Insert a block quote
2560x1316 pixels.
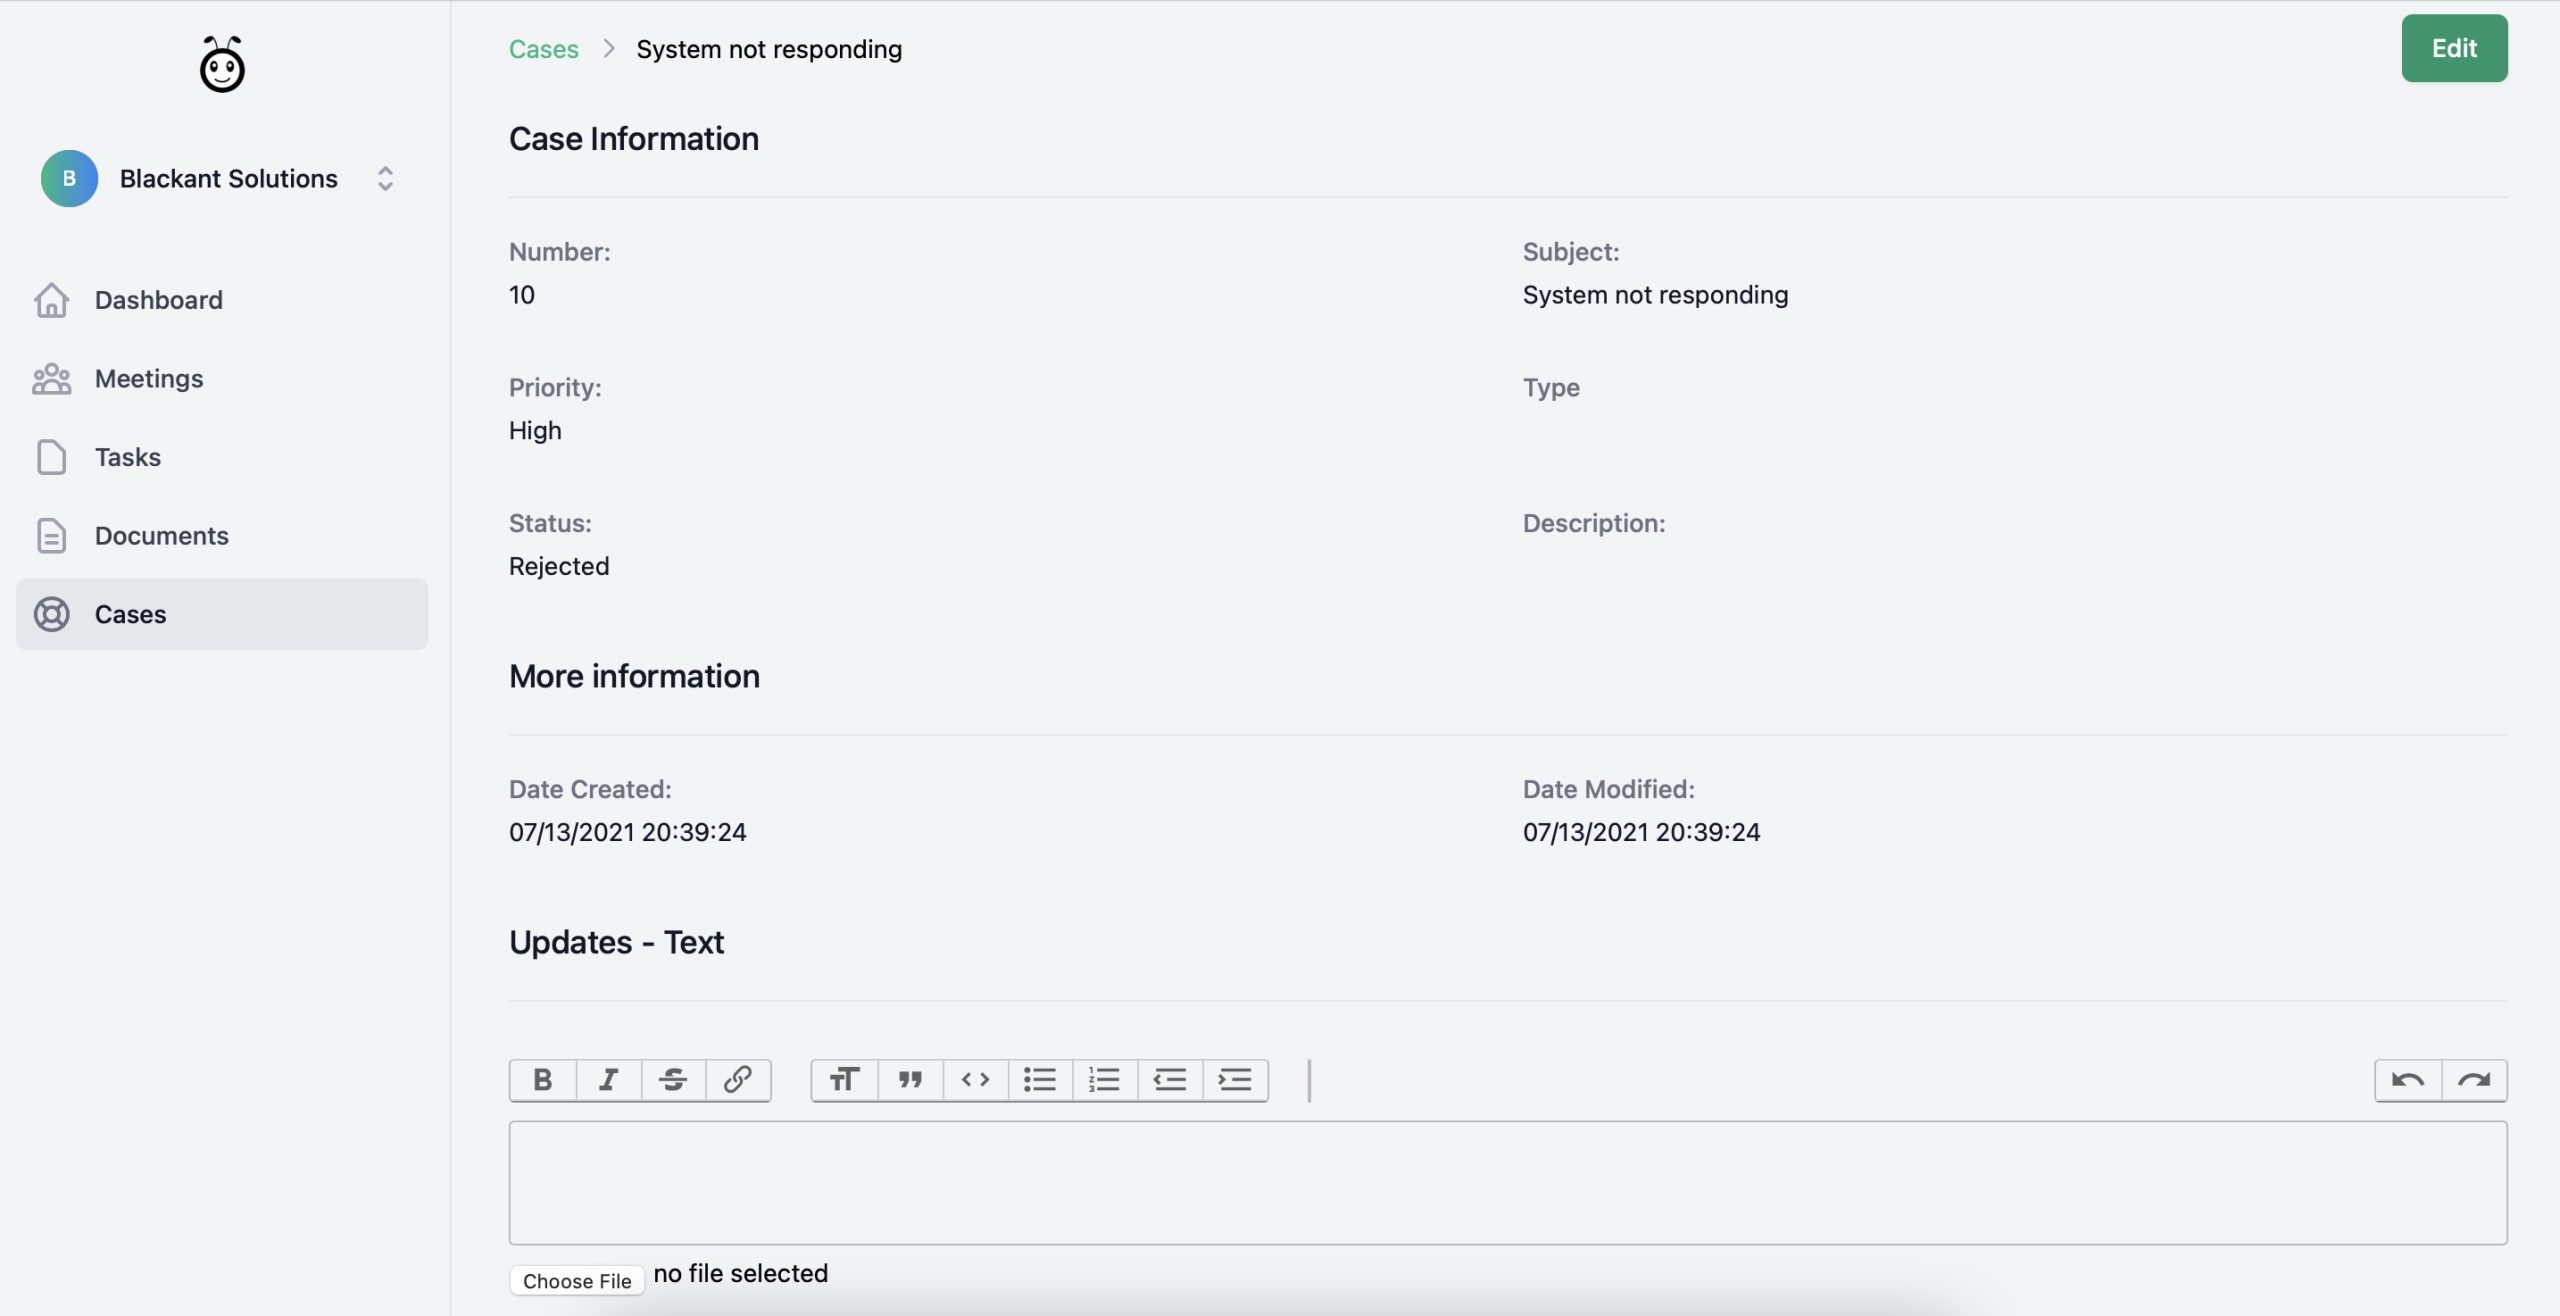tap(910, 1080)
